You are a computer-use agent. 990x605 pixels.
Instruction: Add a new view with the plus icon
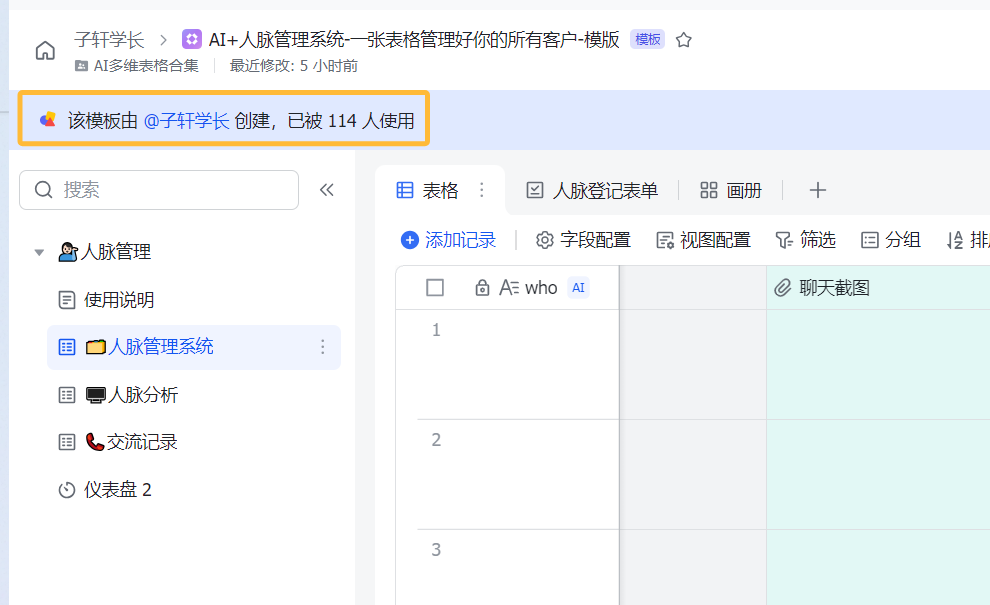[817, 190]
